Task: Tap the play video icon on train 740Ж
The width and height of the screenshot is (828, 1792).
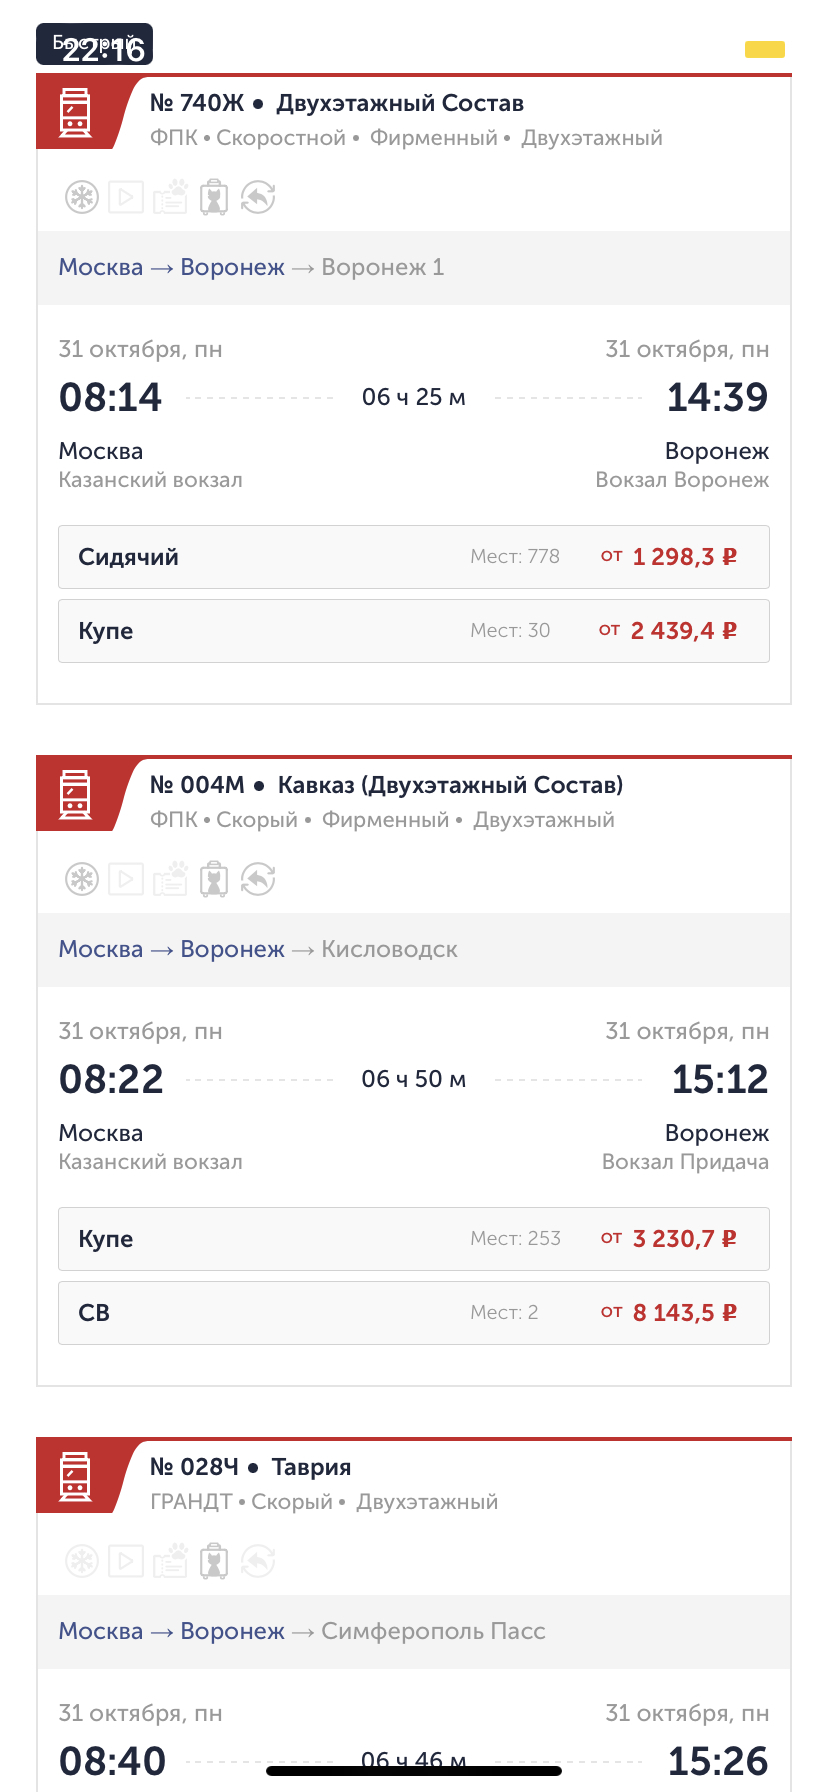Action: tap(126, 197)
